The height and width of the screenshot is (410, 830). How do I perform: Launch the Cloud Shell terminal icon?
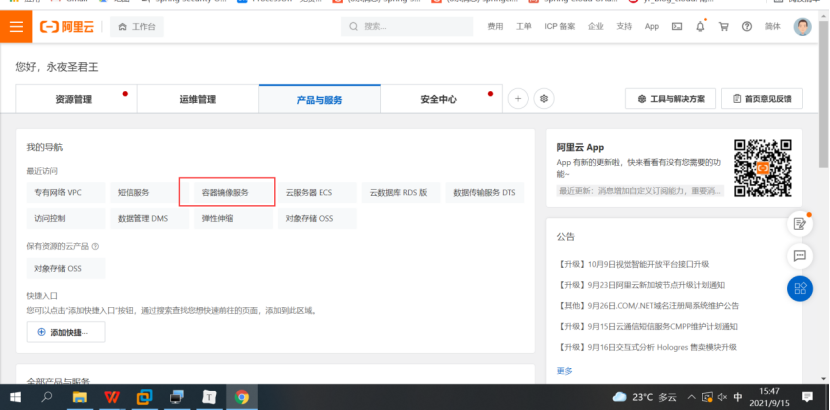(677, 26)
